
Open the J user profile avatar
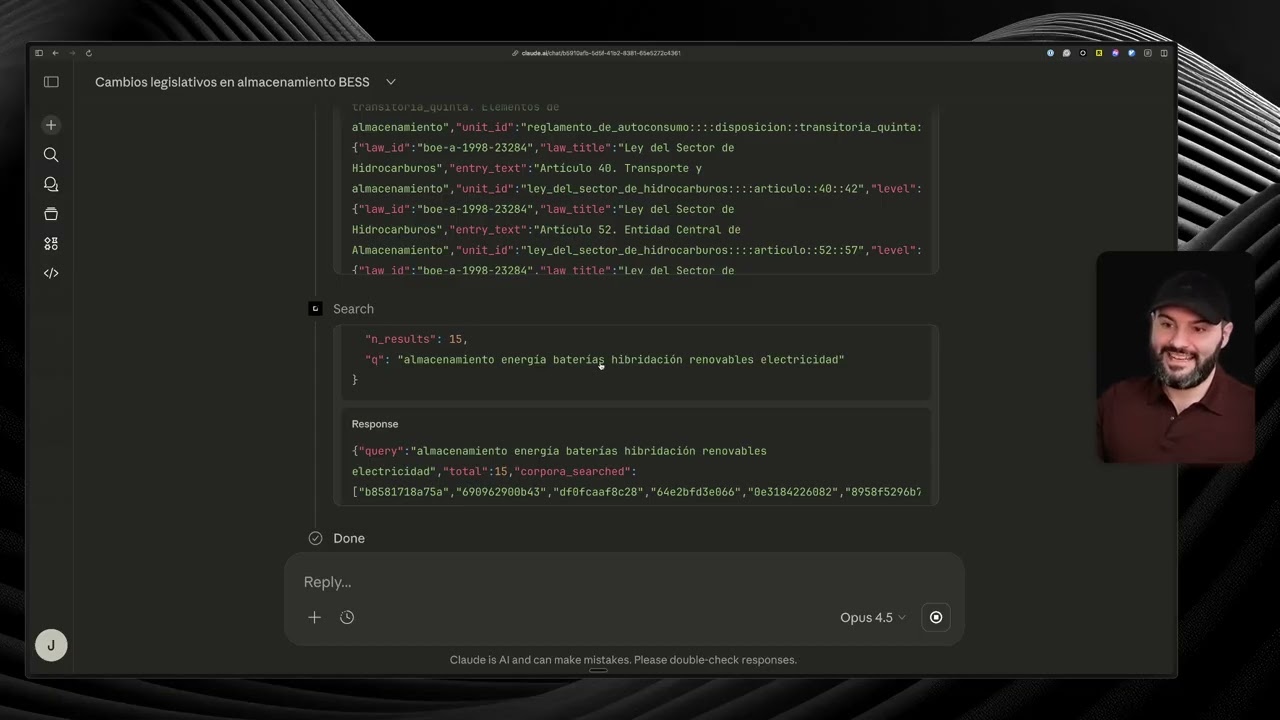coord(51,645)
